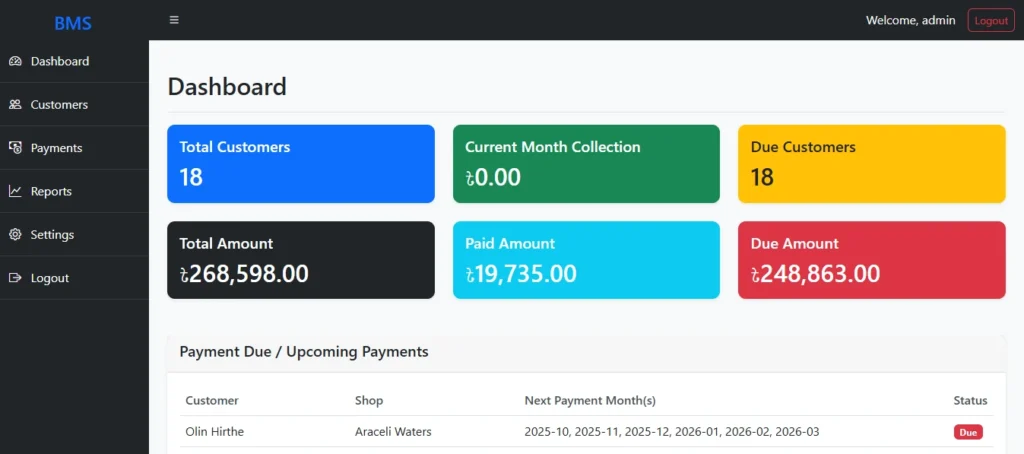1024x454 pixels.
Task: Click the red Due status badge
Action: (x=967, y=432)
